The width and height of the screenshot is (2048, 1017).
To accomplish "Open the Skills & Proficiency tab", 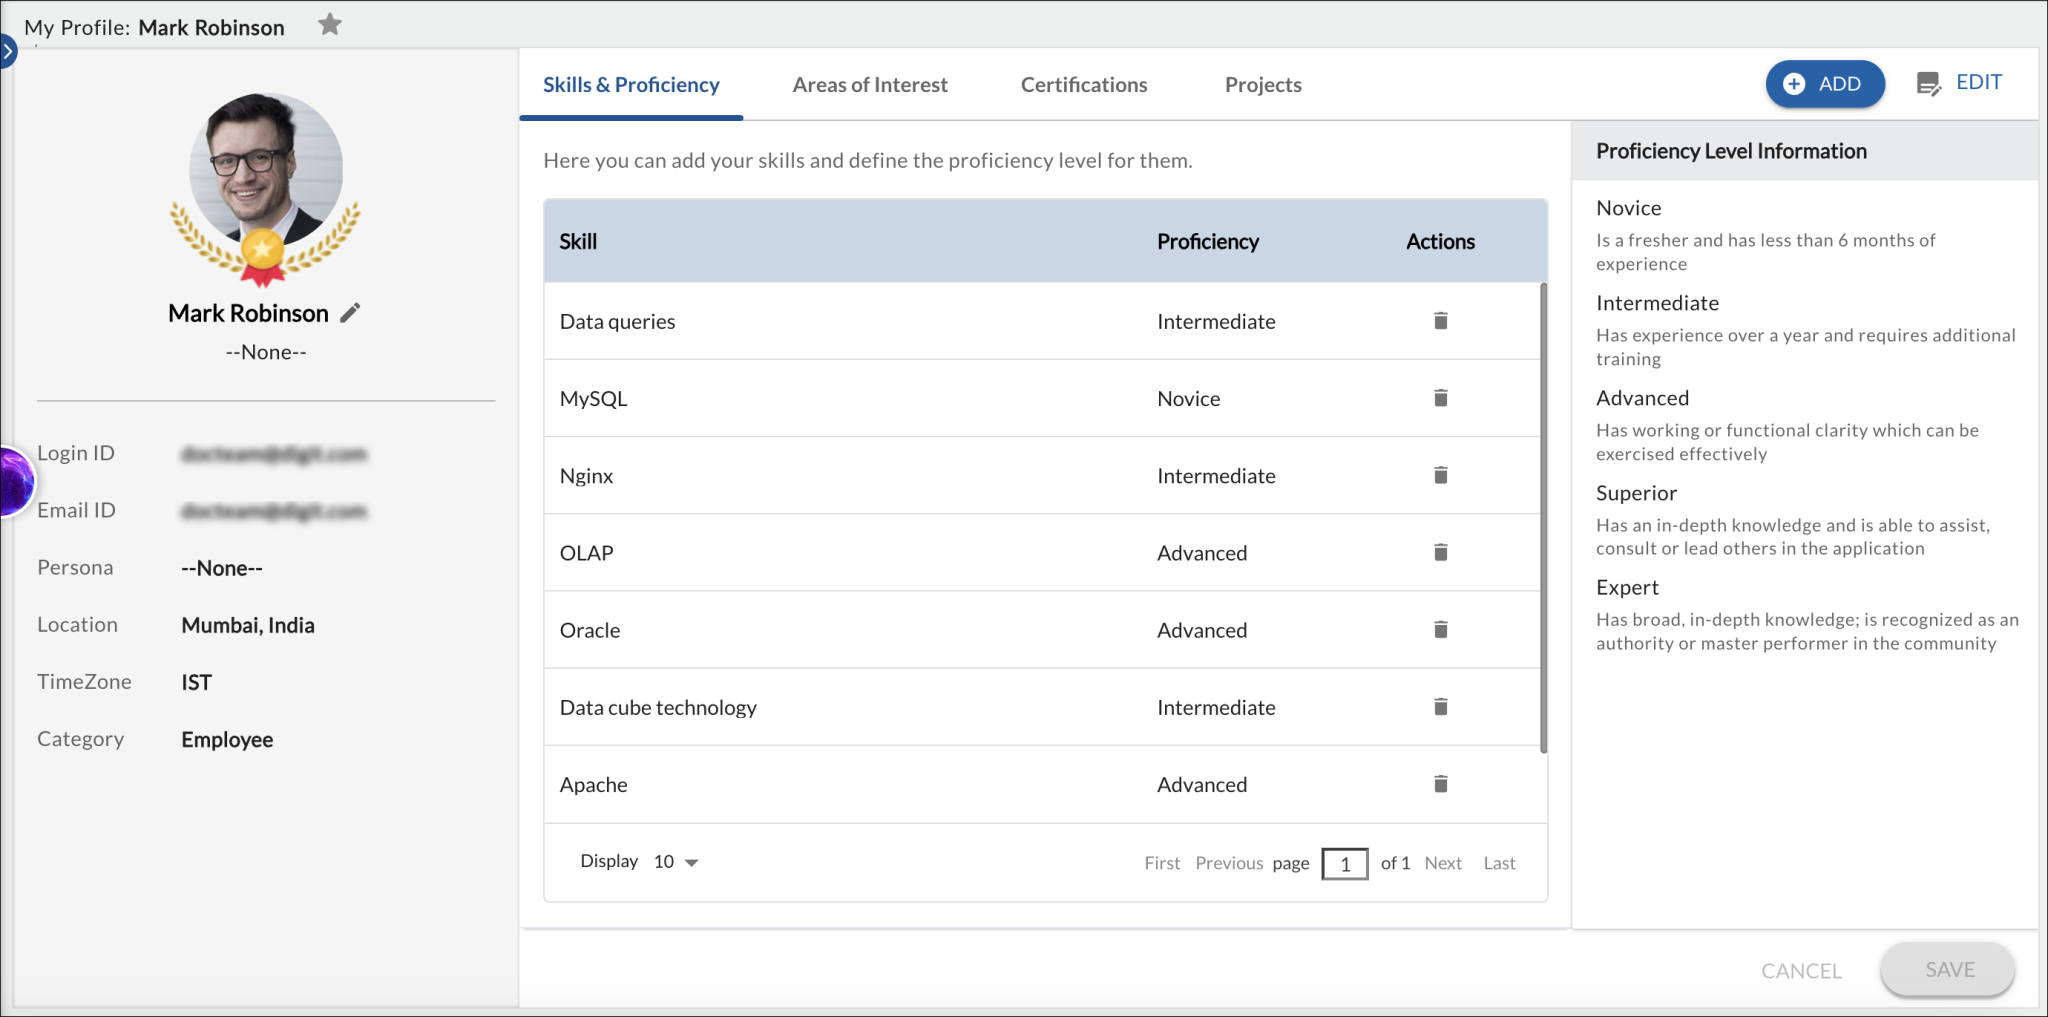I will click(631, 85).
